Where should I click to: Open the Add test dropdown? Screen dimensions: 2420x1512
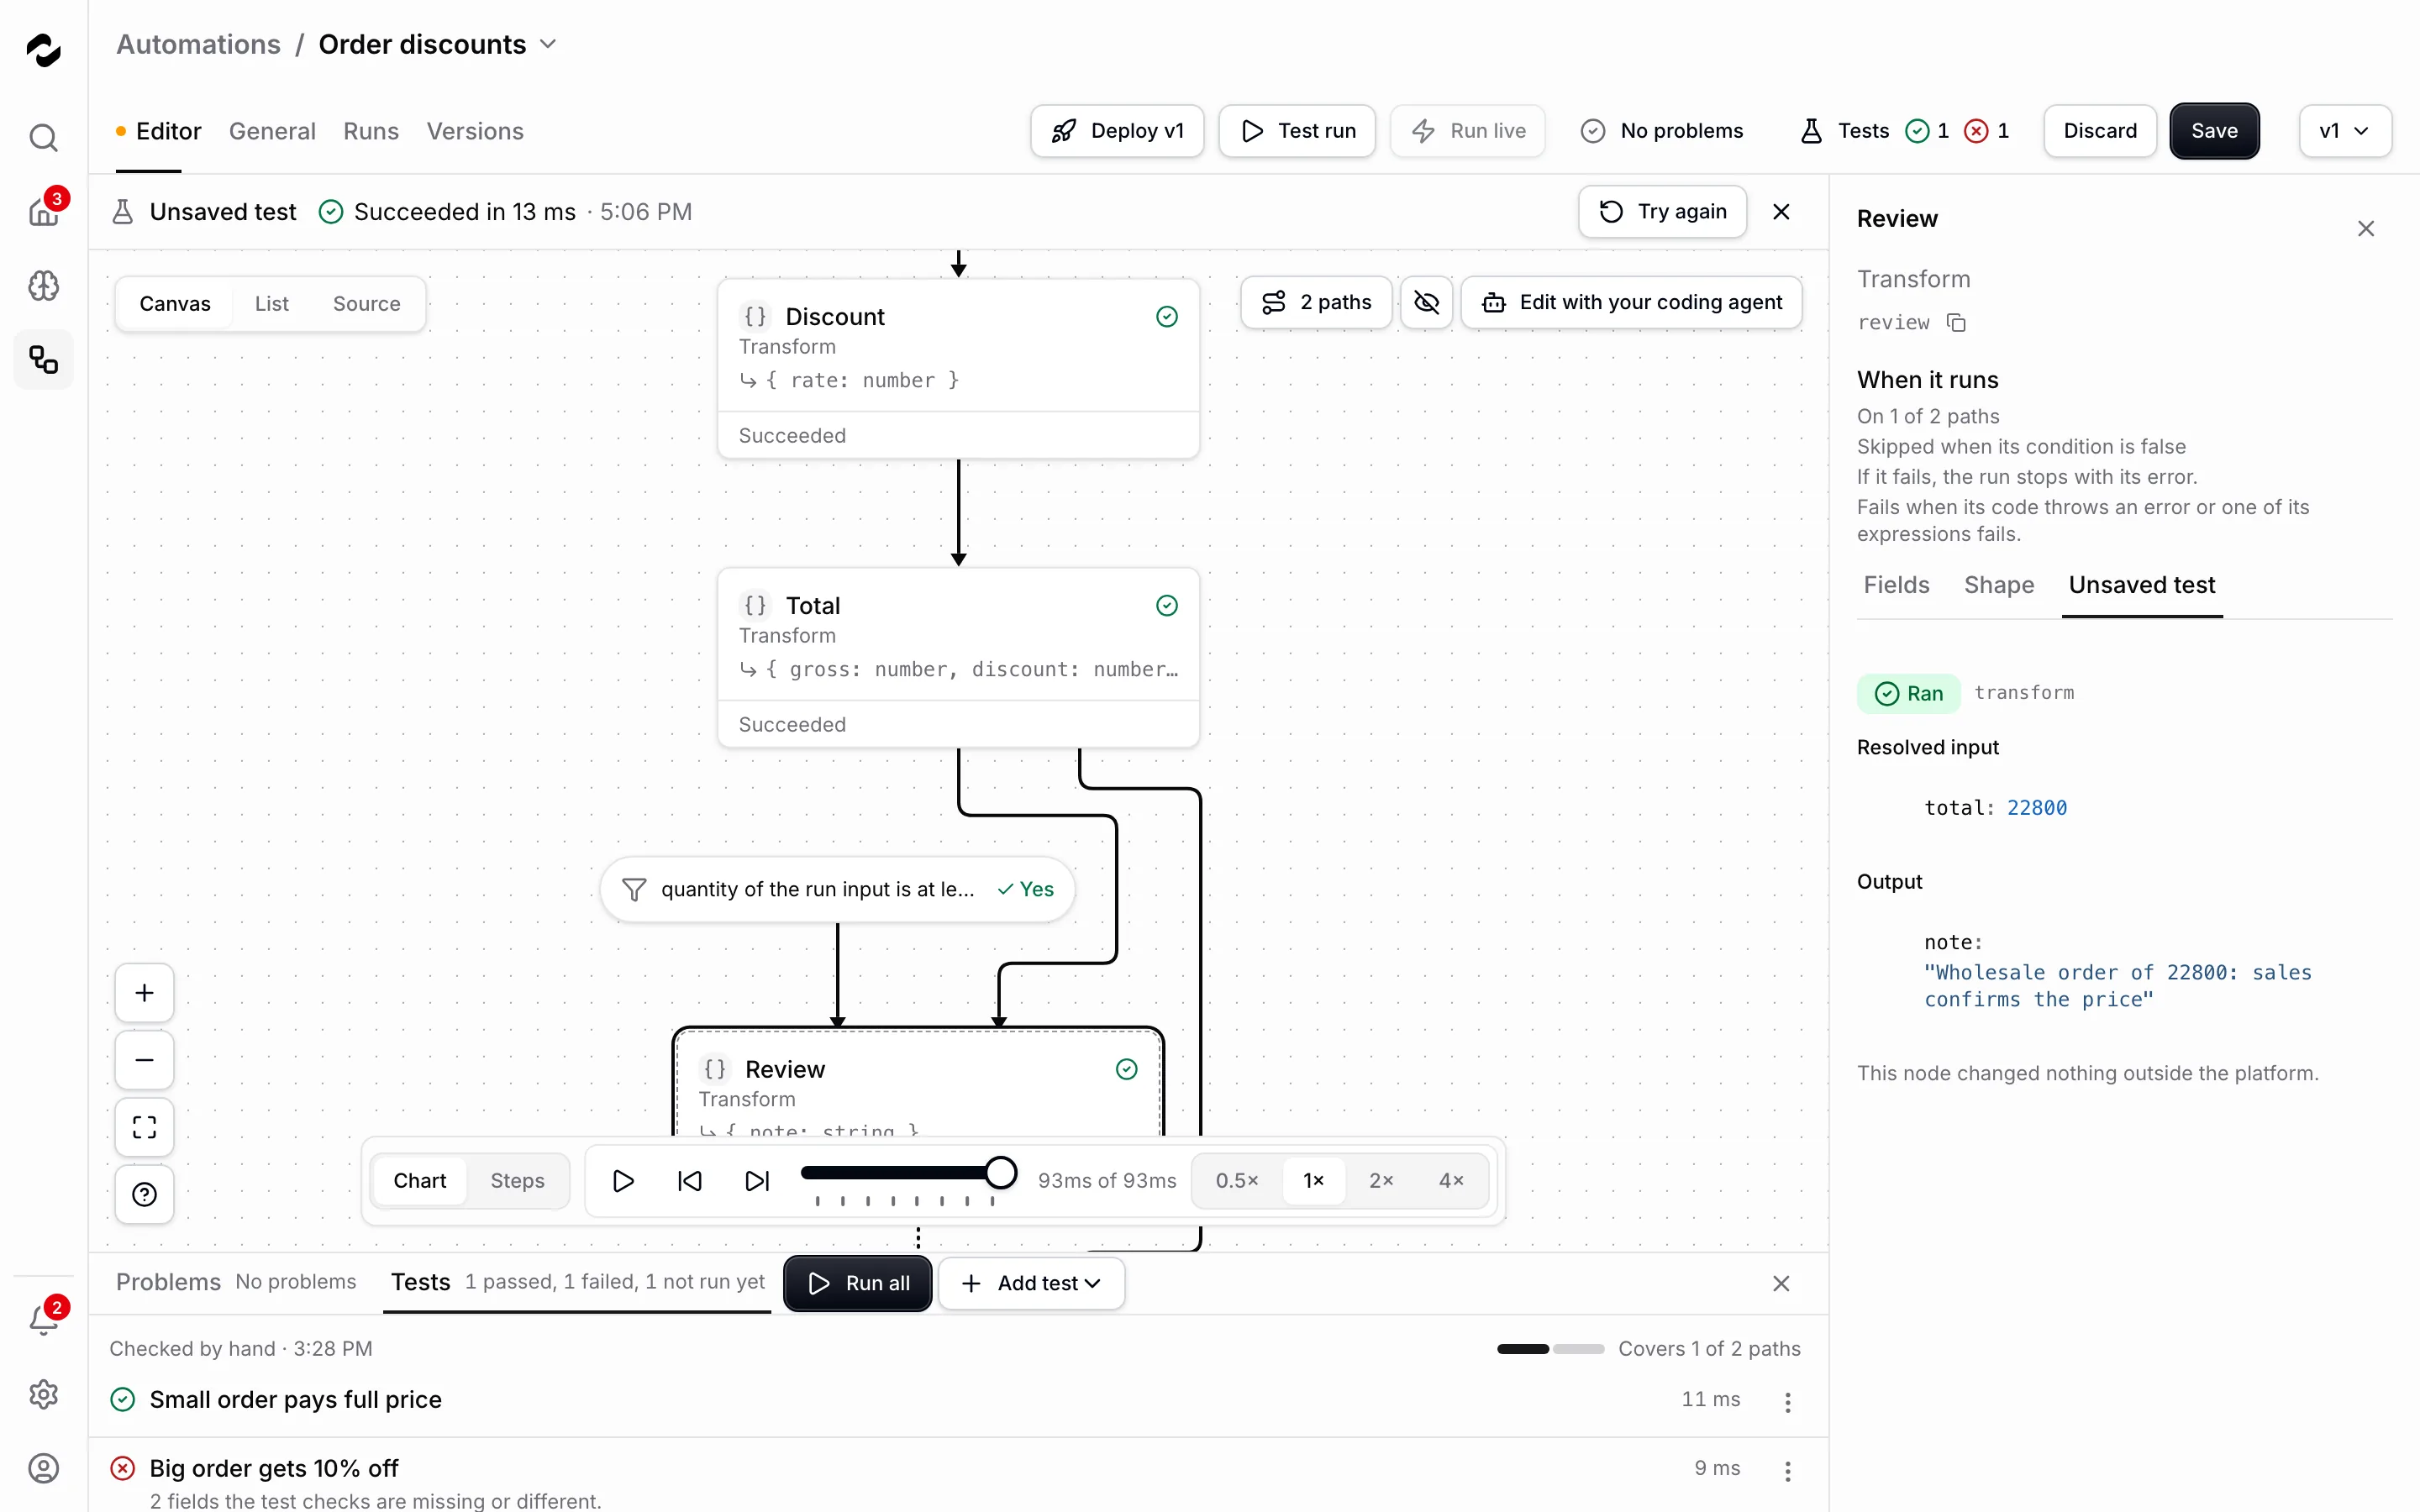[x=1032, y=1283]
